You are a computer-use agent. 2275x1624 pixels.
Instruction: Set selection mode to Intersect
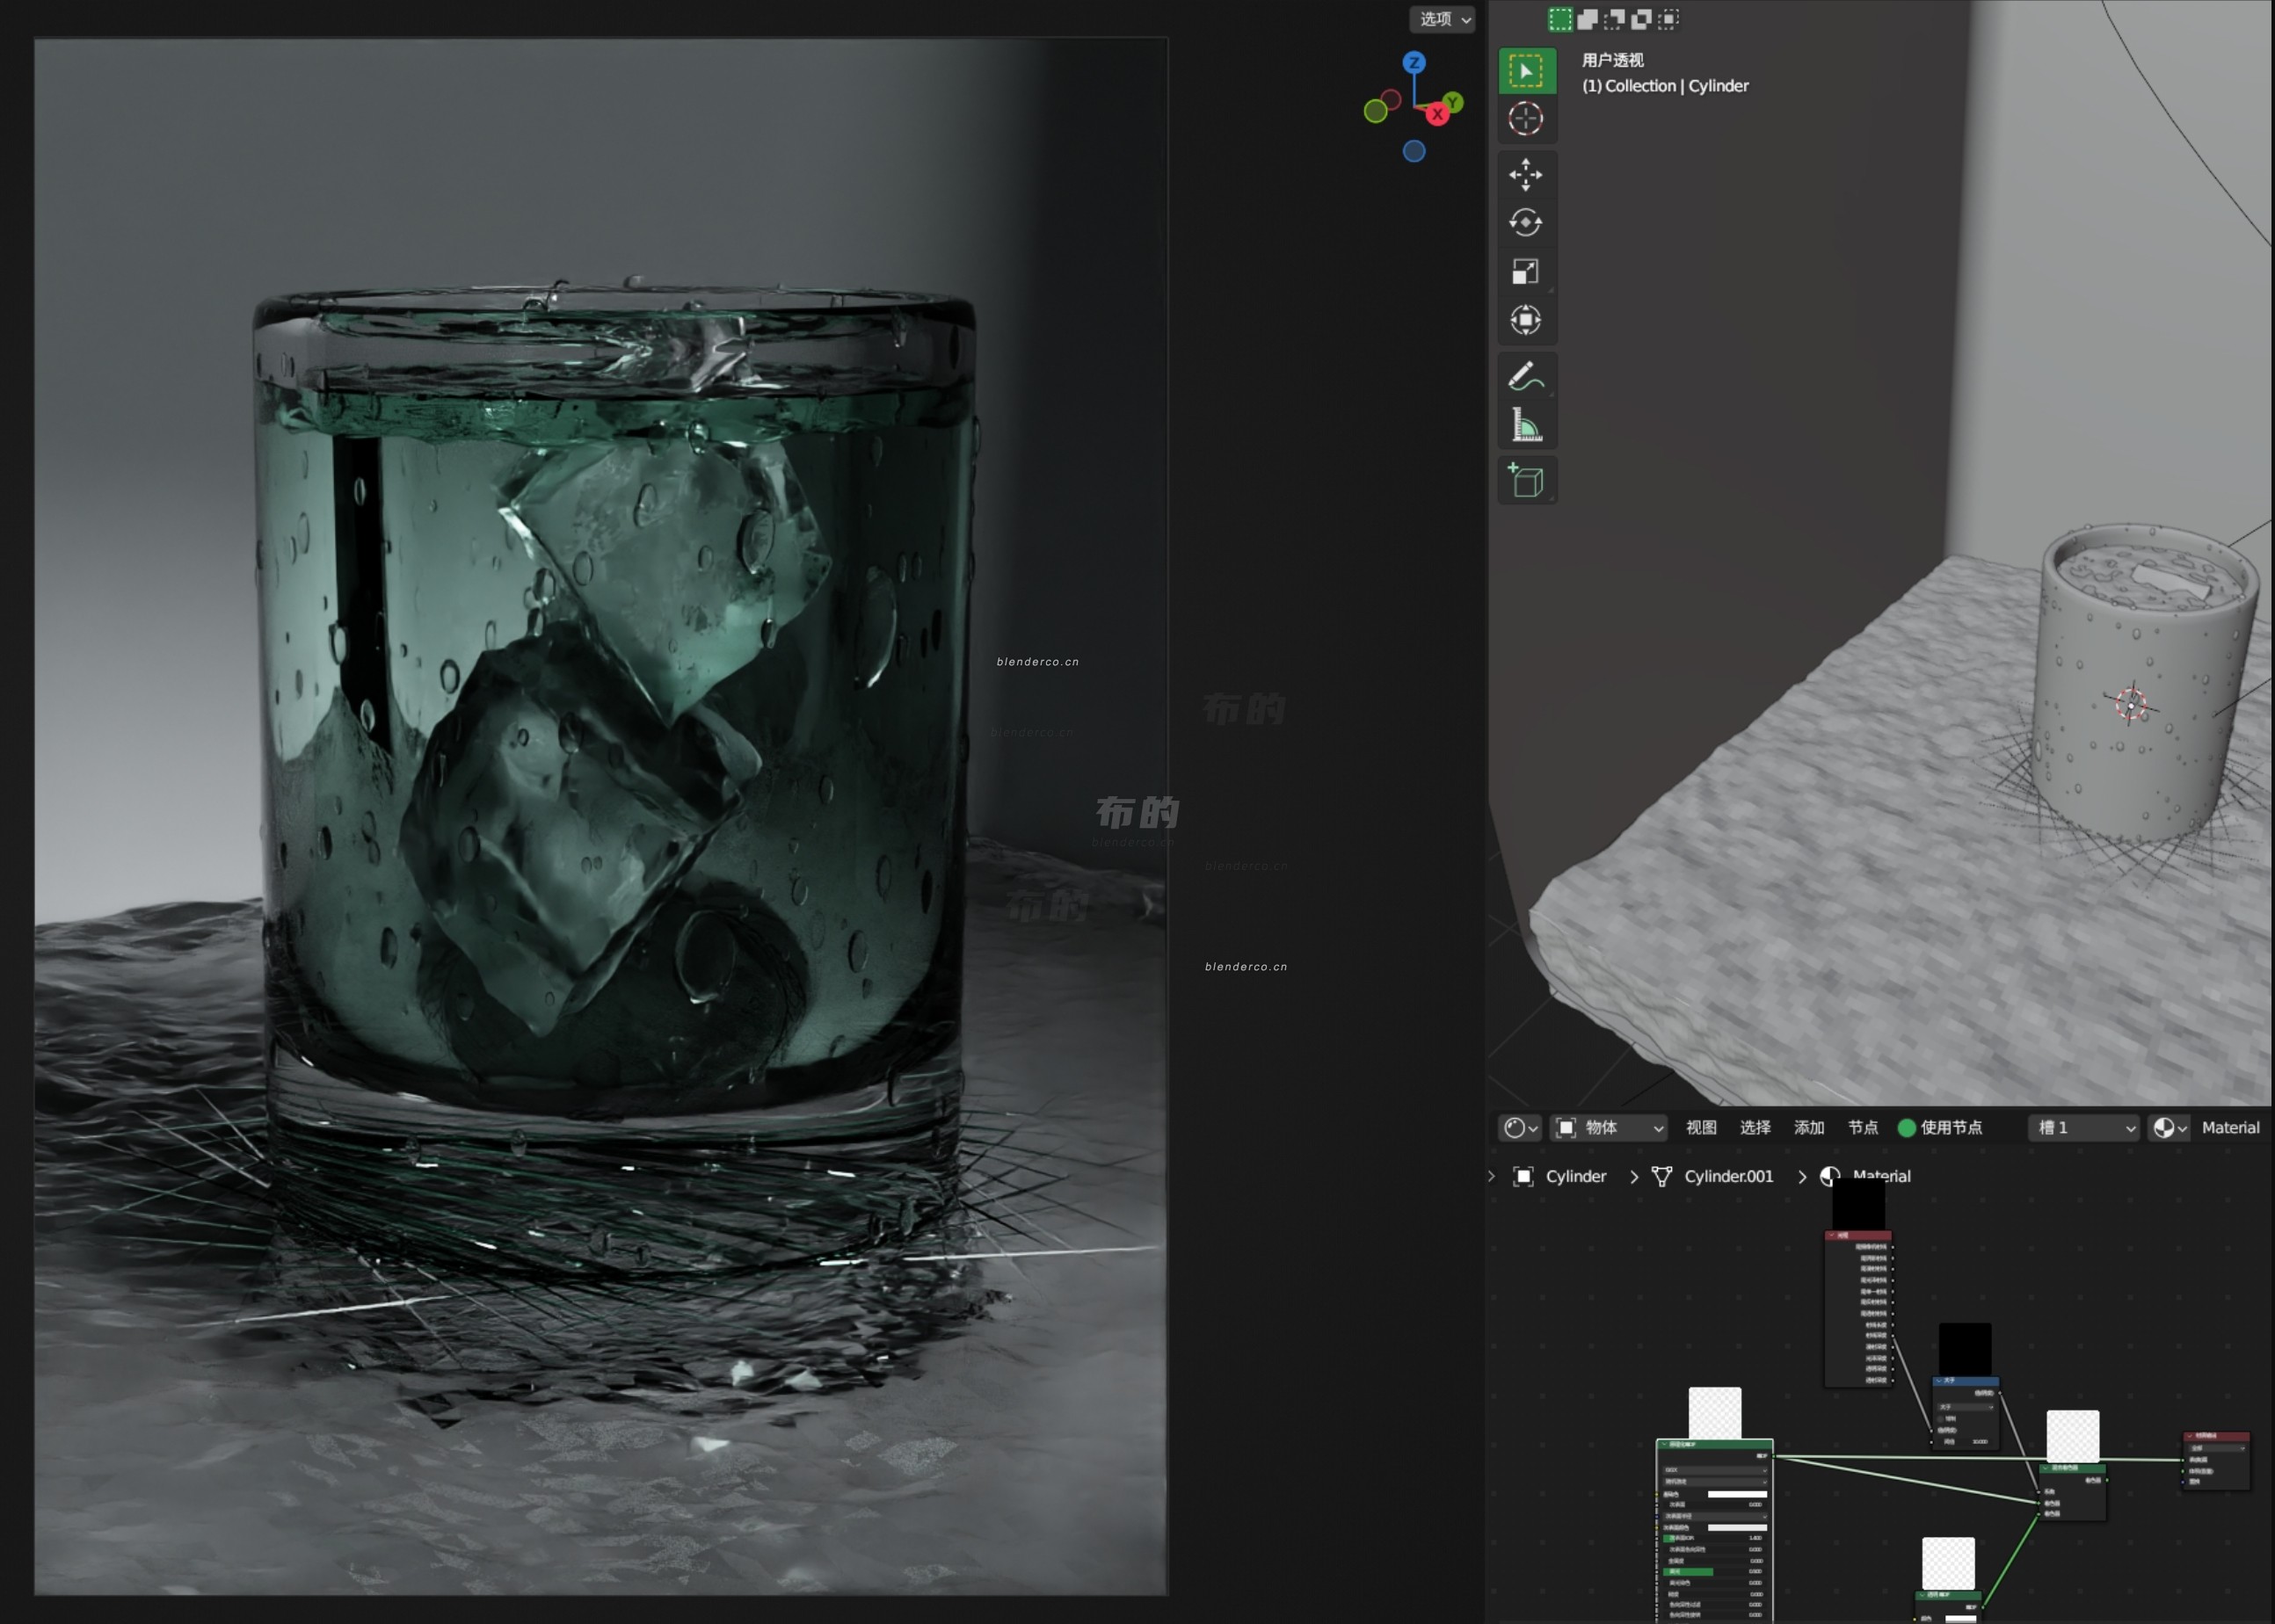click(1668, 19)
